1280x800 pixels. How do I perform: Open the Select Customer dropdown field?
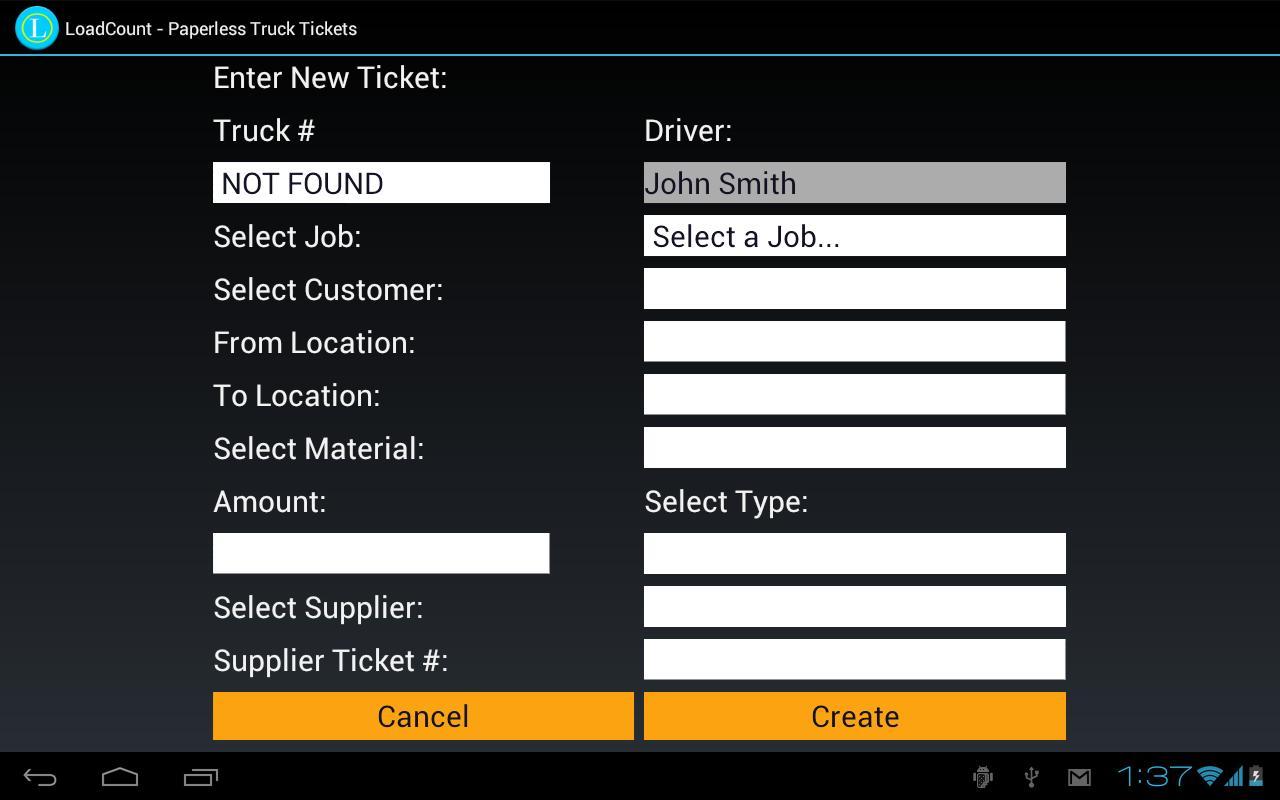[855, 288]
